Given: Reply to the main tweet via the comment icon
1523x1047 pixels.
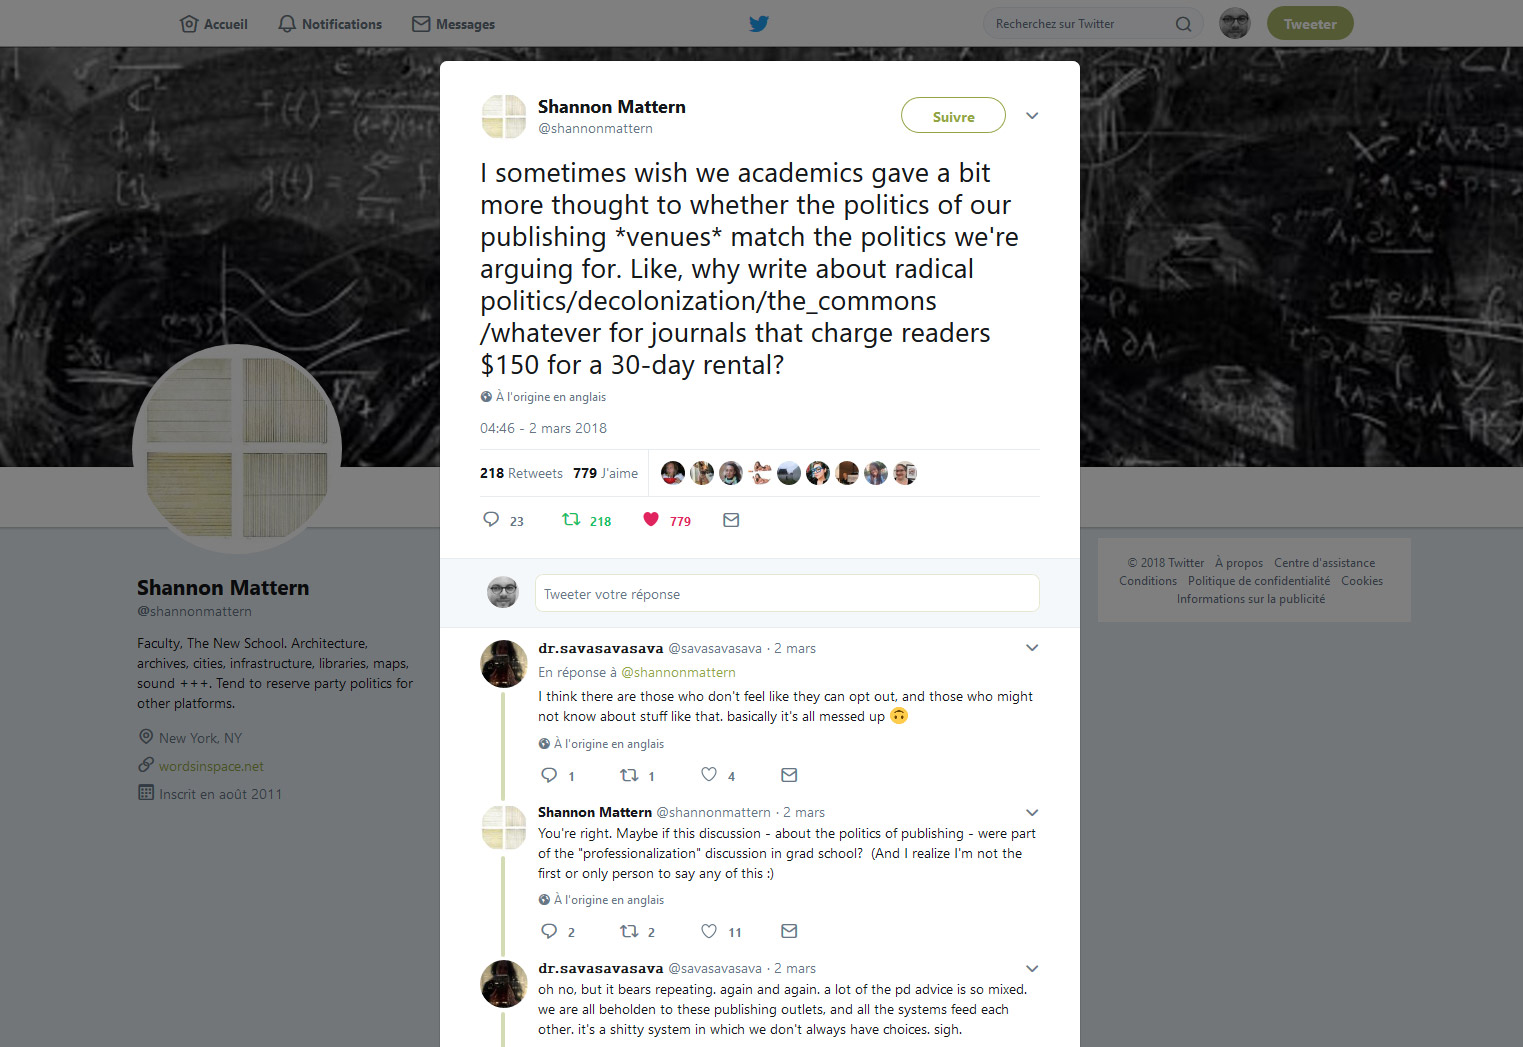Looking at the screenshot, I should [491, 519].
